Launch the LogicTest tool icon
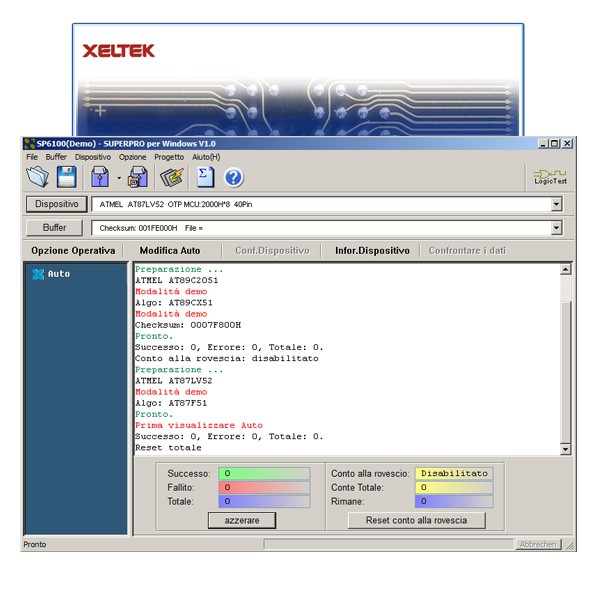The image size is (600, 600). tap(550, 178)
